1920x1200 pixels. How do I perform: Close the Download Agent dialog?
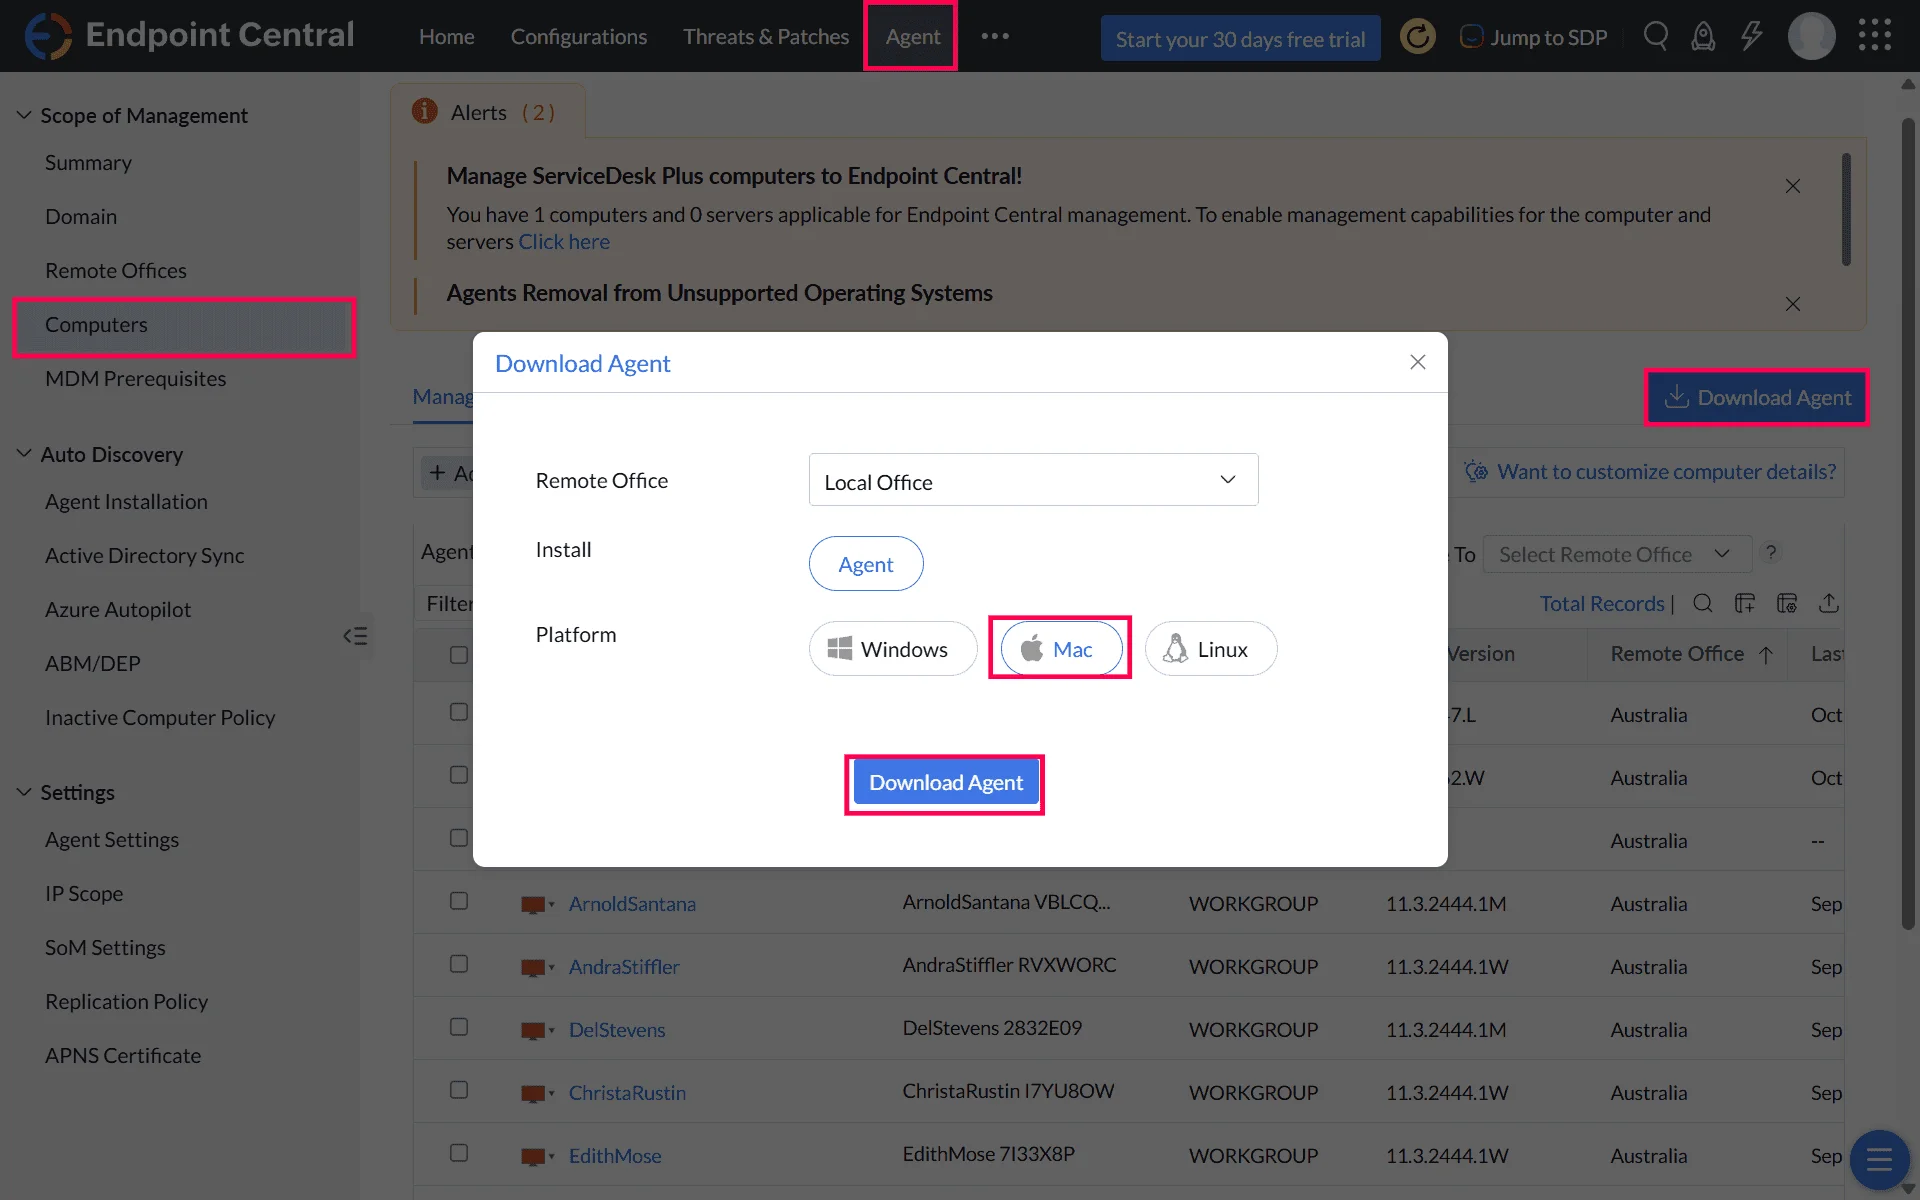pos(1418,362)
